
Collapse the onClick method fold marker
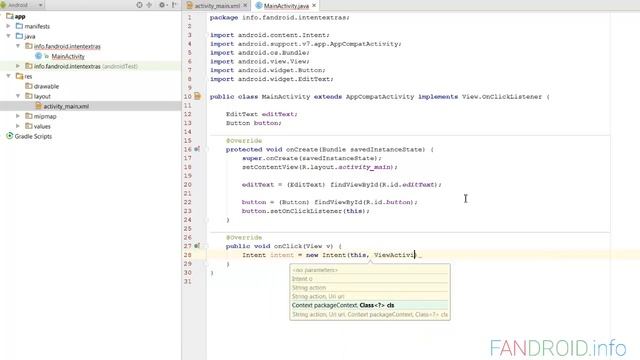(x=207, y=246)
